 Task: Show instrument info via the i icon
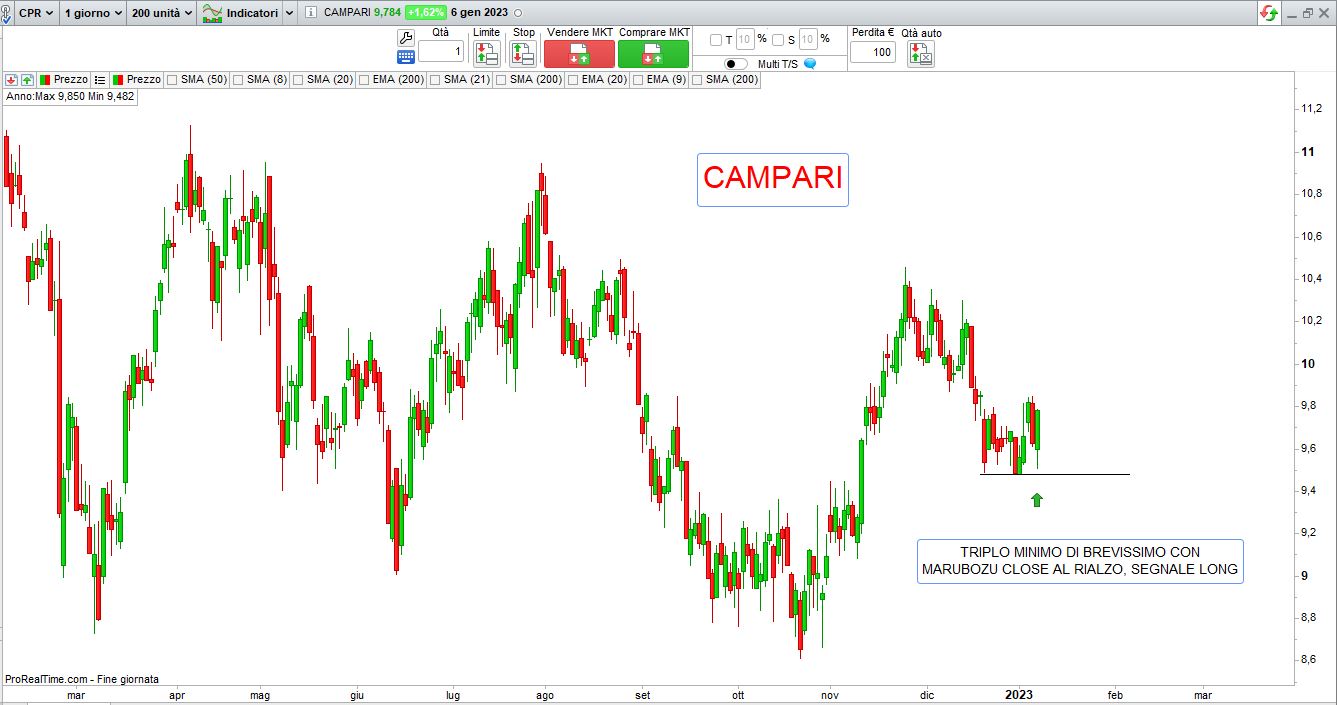click(x=310, y=13)
